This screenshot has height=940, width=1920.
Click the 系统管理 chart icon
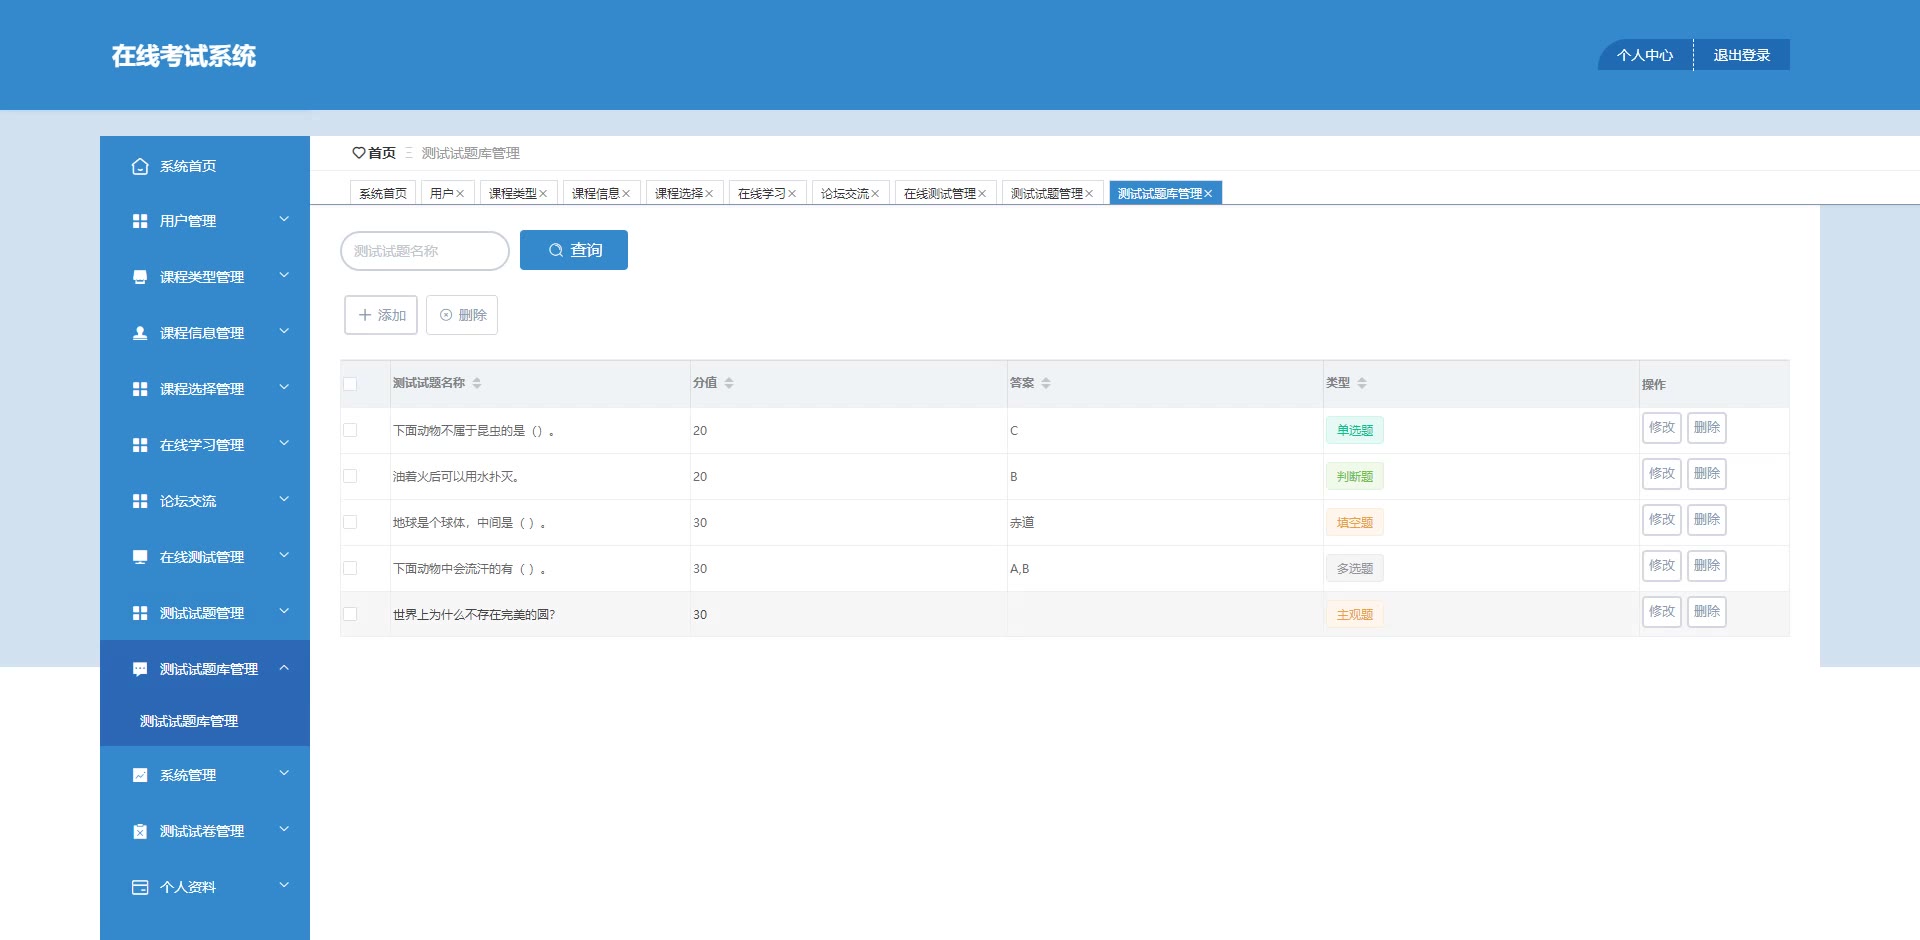140,775
